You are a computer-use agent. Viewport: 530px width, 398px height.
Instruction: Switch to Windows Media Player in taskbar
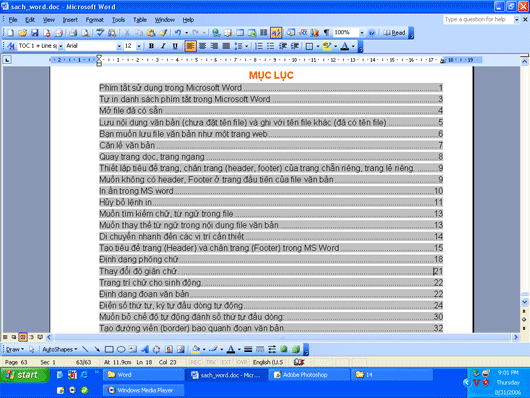coord(144,390)
